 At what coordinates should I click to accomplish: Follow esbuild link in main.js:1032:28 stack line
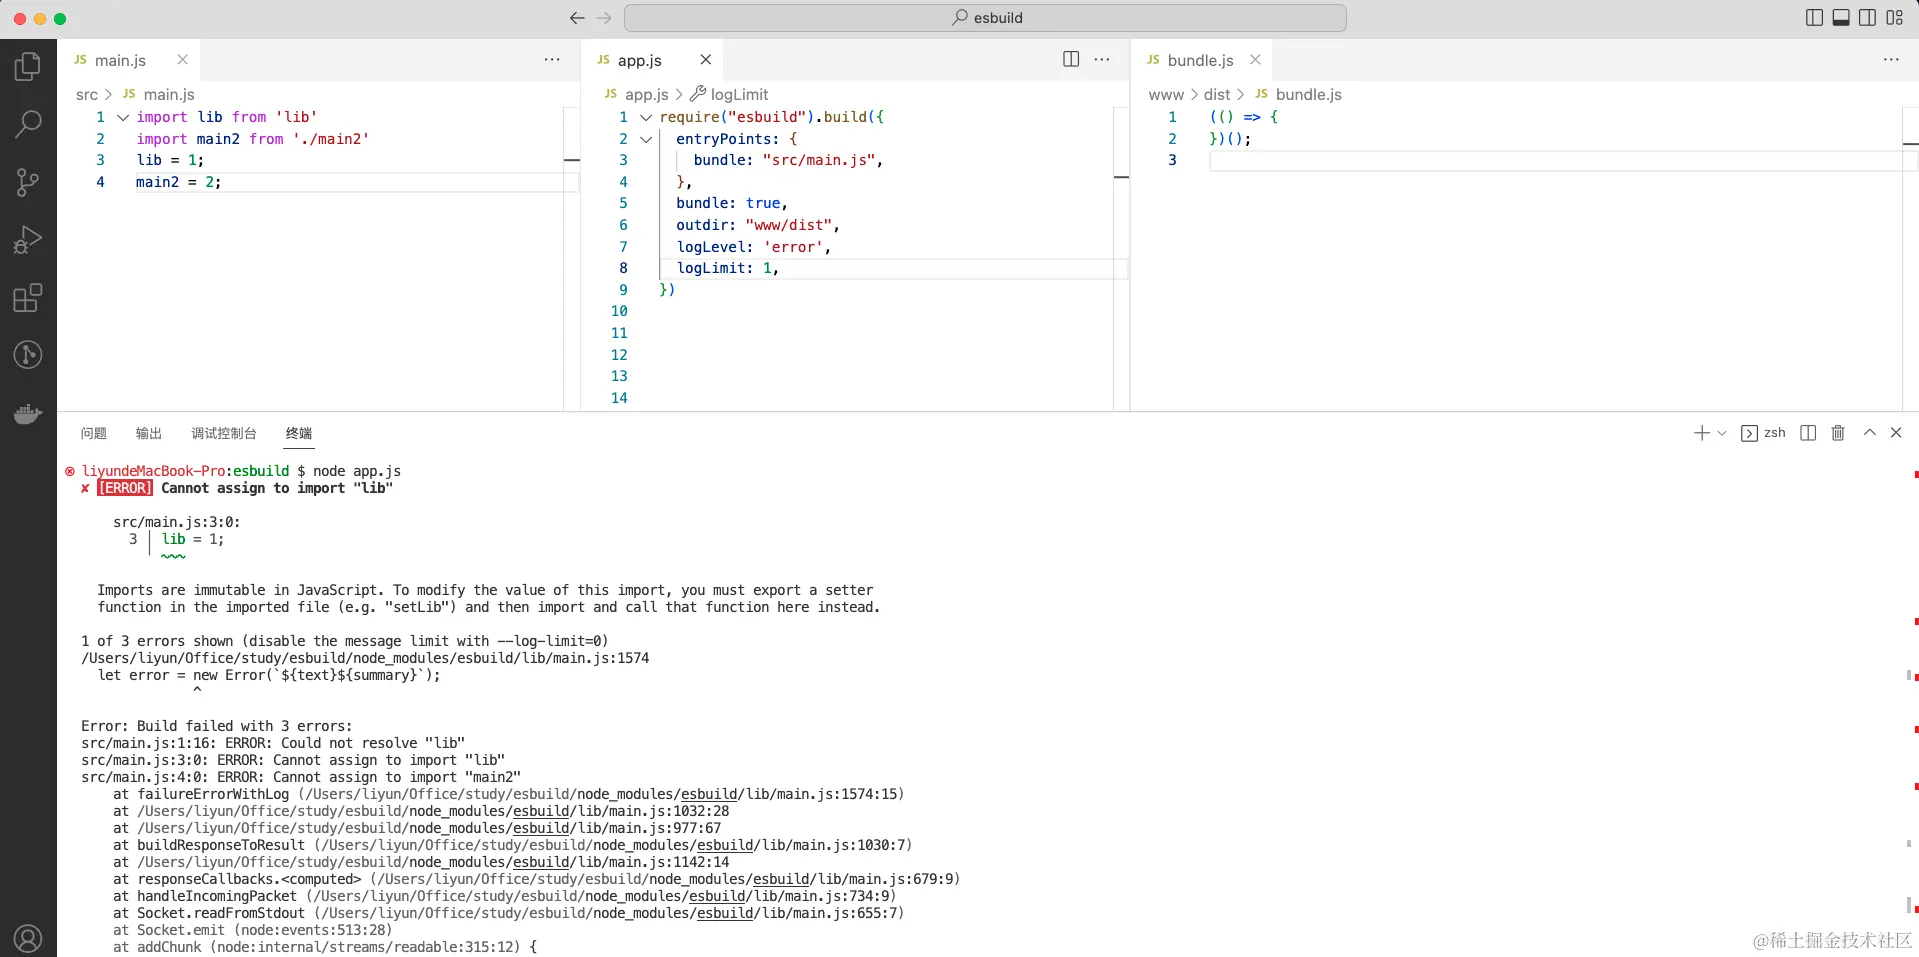click(x=541, y=811)
